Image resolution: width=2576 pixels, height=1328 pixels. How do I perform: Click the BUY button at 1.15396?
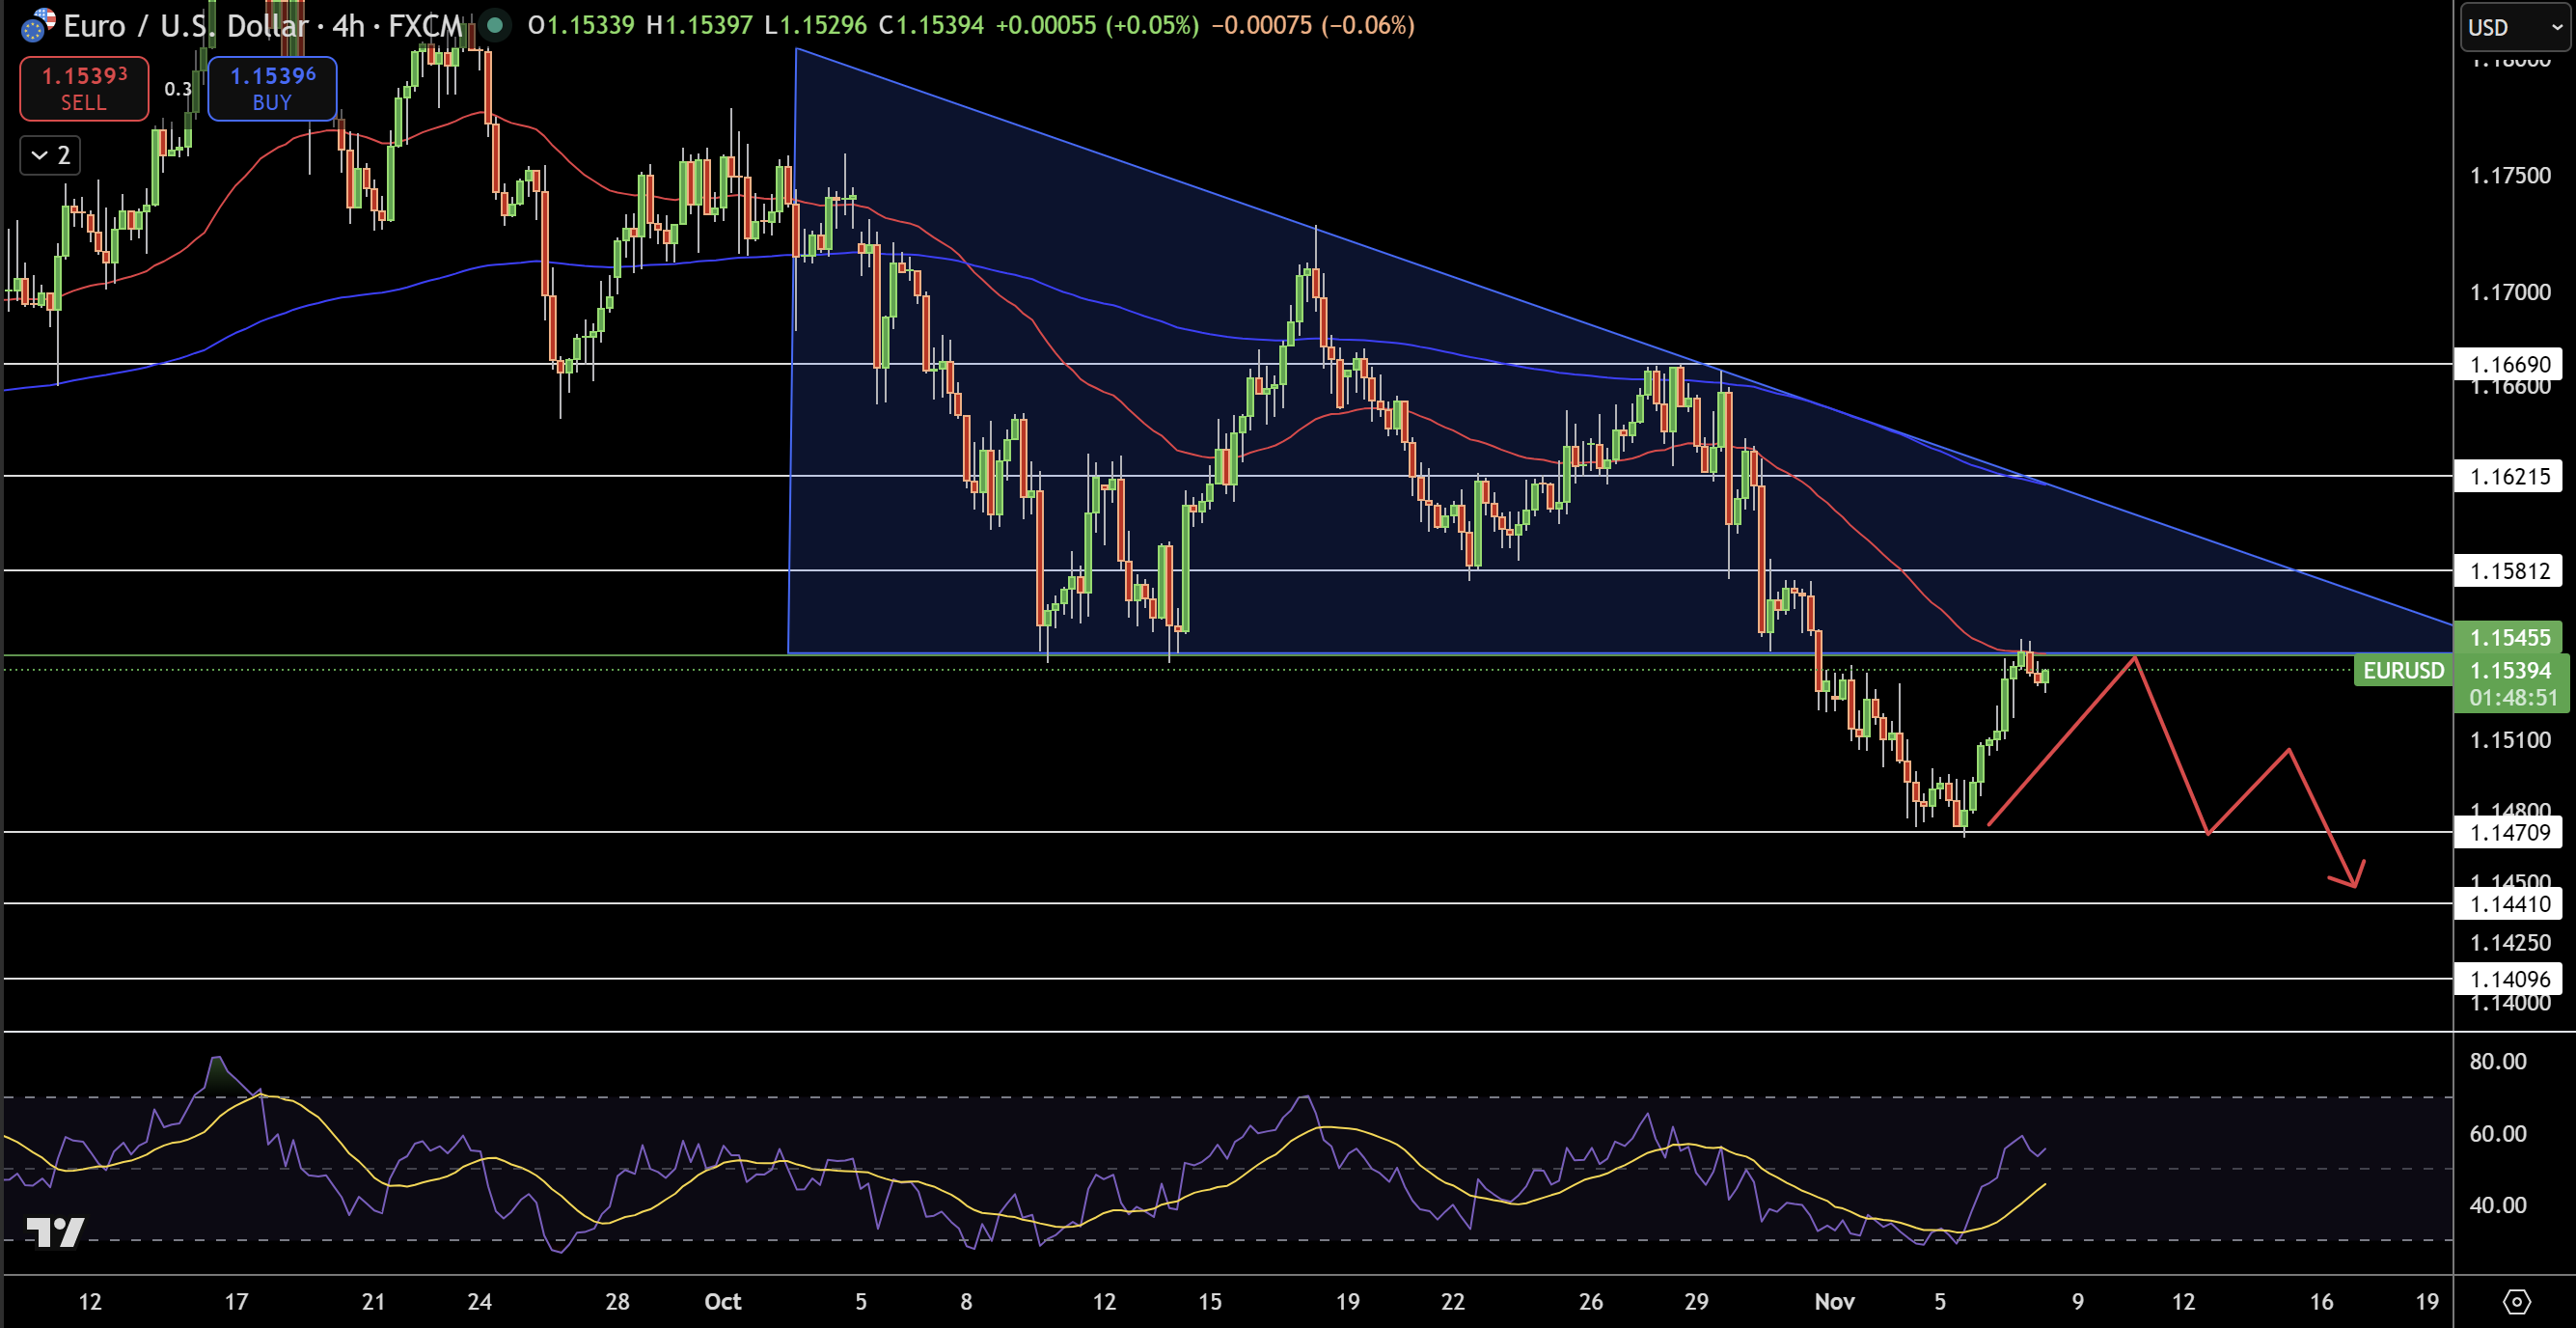click(x=272, y=88)
